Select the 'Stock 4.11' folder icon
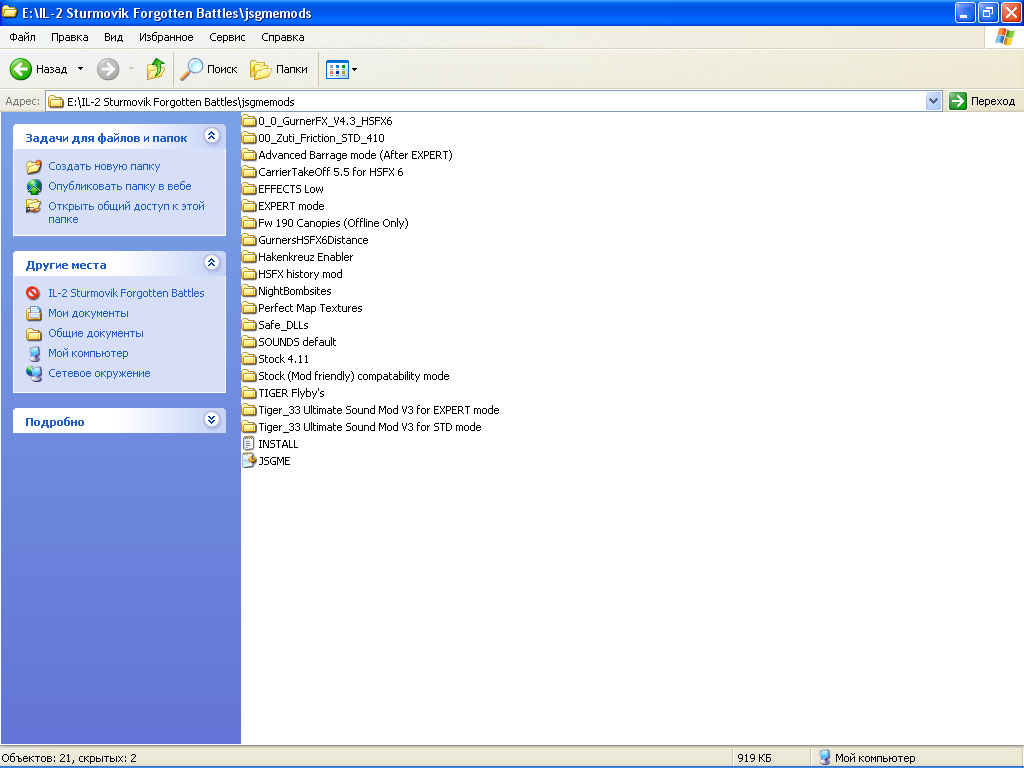 click(x=249, y=359)
